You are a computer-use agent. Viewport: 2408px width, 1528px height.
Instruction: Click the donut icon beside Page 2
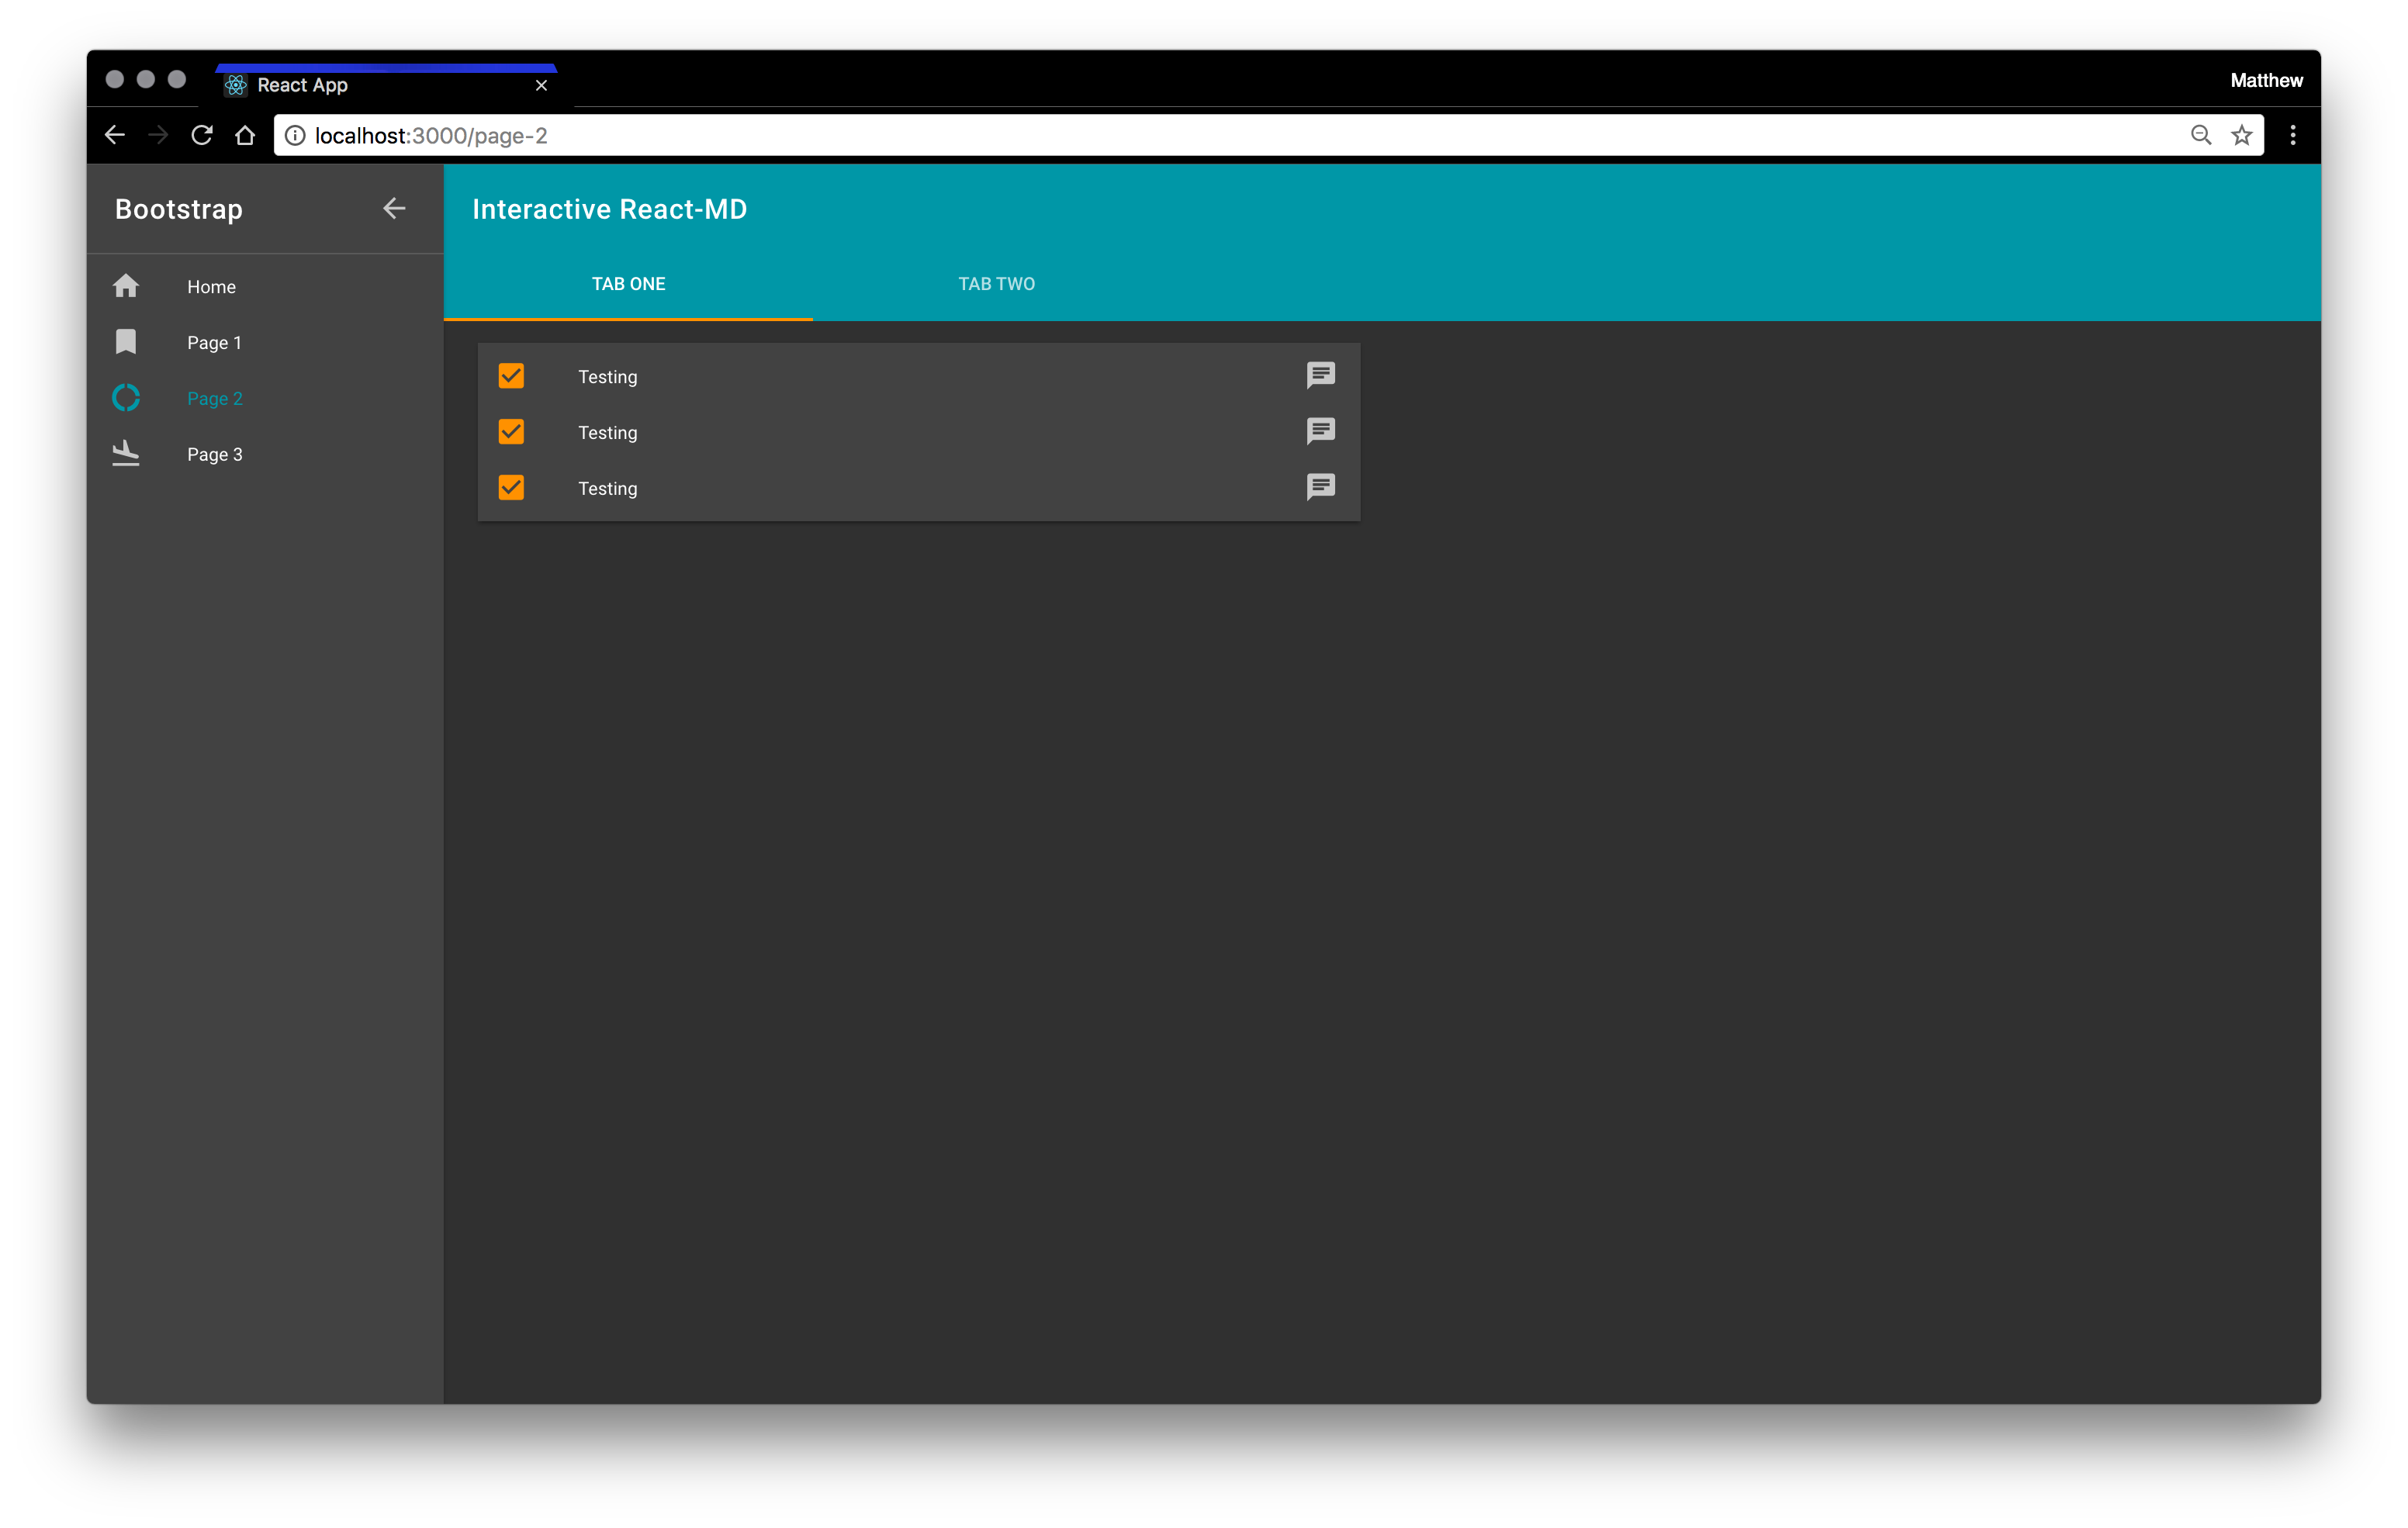click(126, 398)
